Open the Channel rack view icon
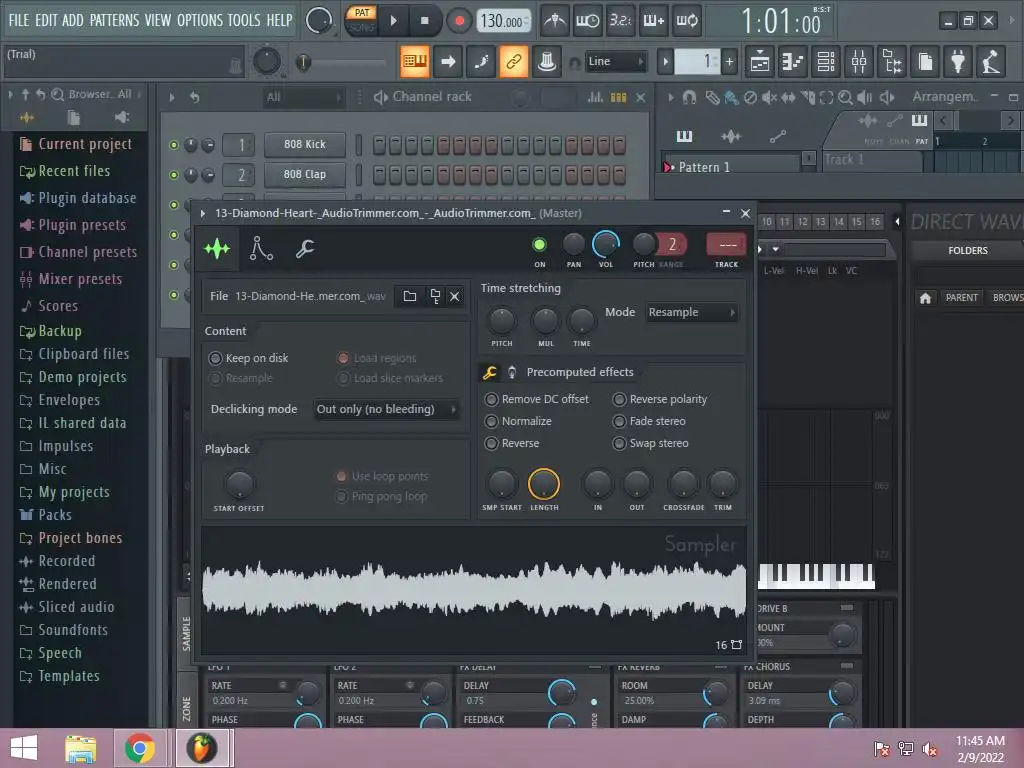 point(826,62)
